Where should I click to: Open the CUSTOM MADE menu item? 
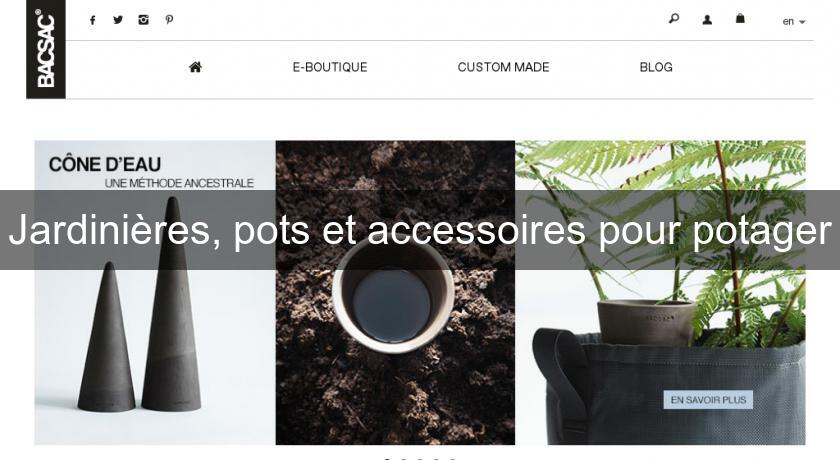[x=504, y=67]
